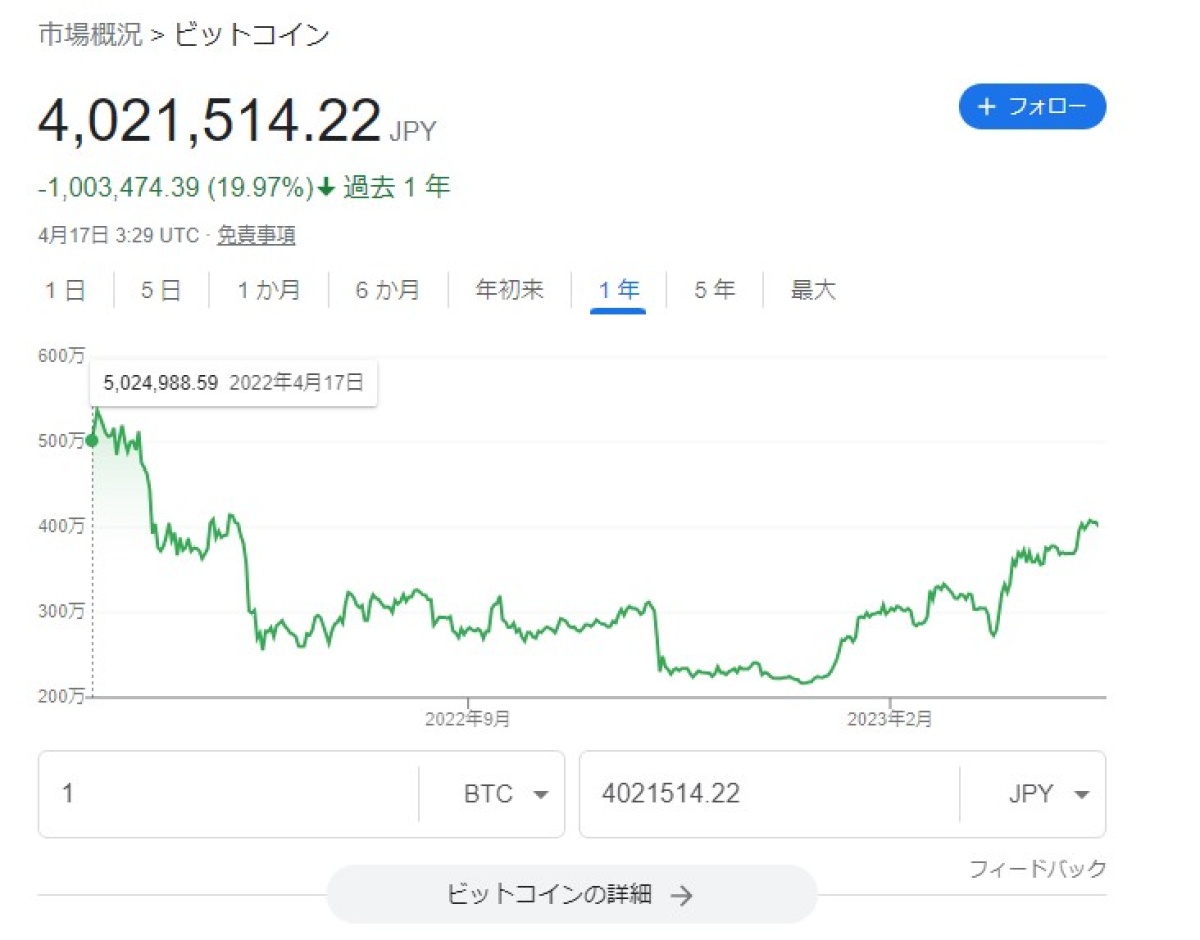The image size is (1200, 940).
Task: Open the BTC currency dropdown arrow
Action: (541, 795)
